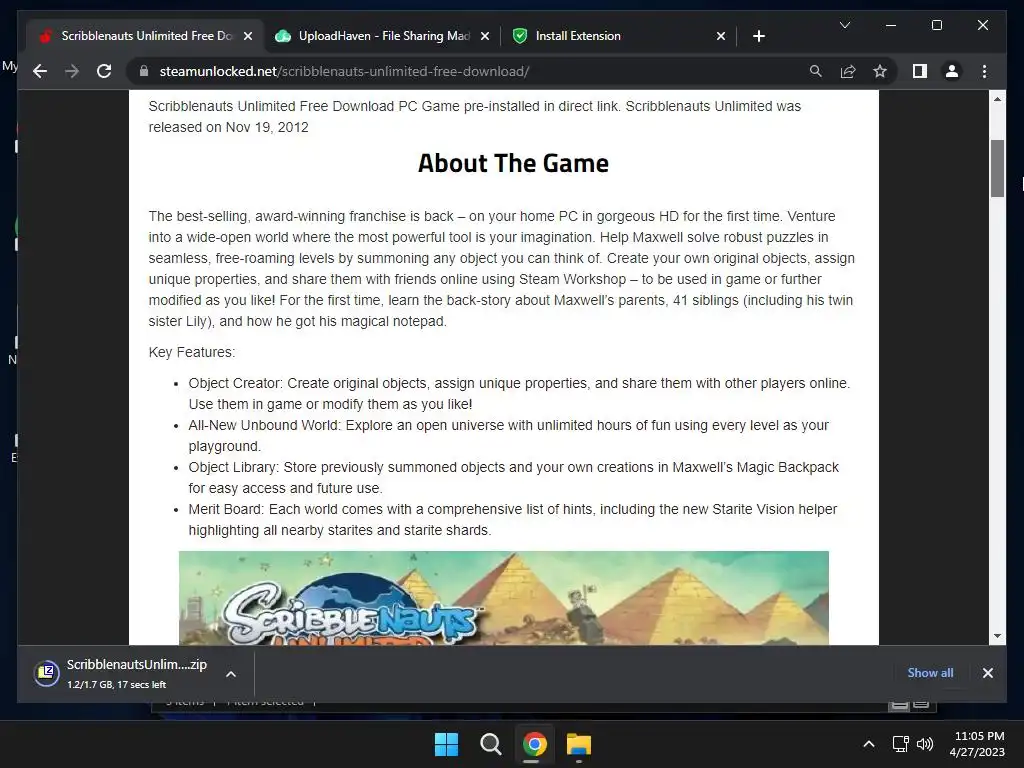Maximize the Chrome window
The height and width of the screenshot is (768, 1024).
pos(936,25)
